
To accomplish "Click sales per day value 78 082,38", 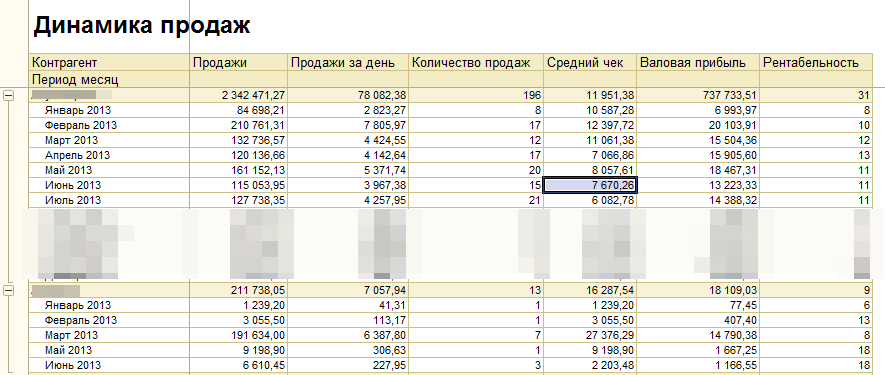I will click(382, 95).
